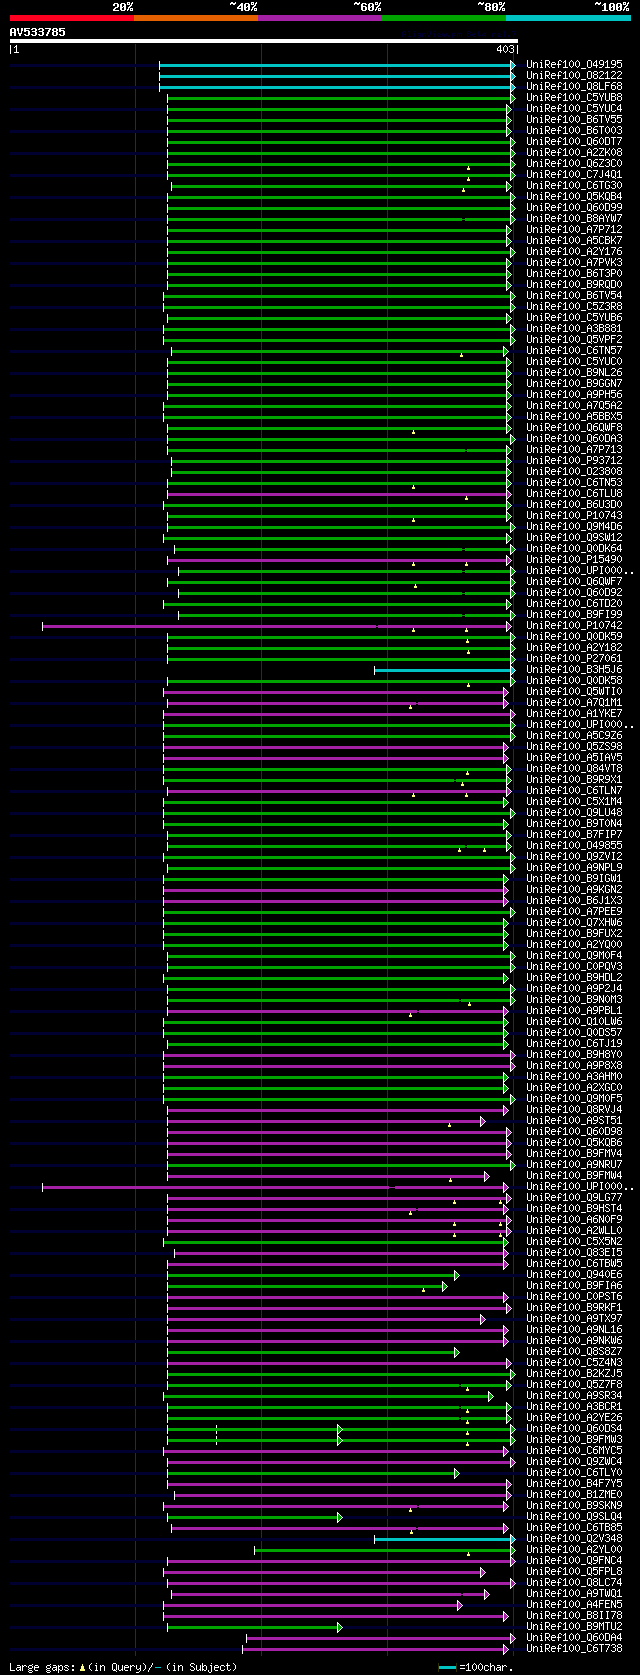Click the UniRef100_Q940E6 label
This screenshot has width=640, height=1675.
click(x=574, y=1274)
